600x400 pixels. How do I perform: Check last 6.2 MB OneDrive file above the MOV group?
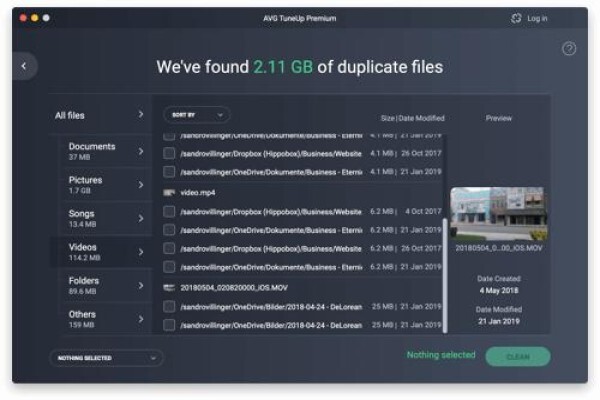click(x=169, y=267)
